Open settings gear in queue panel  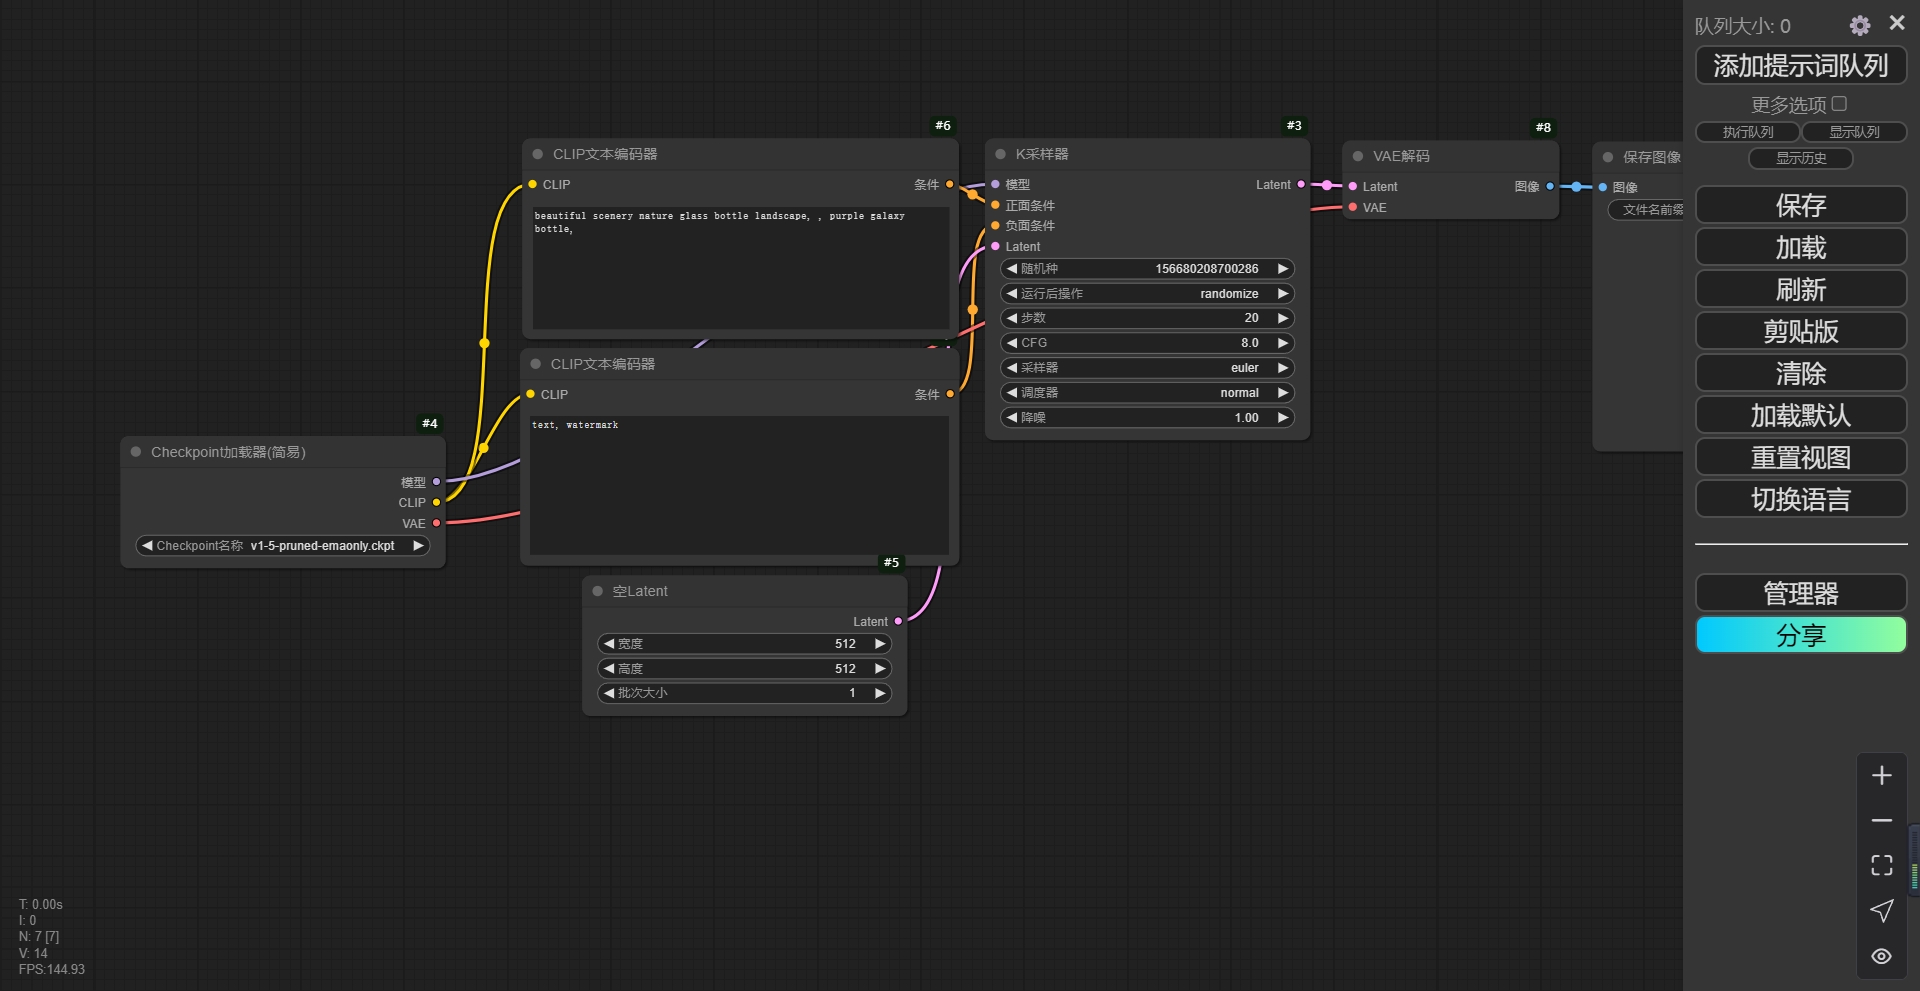(1859, 25)
